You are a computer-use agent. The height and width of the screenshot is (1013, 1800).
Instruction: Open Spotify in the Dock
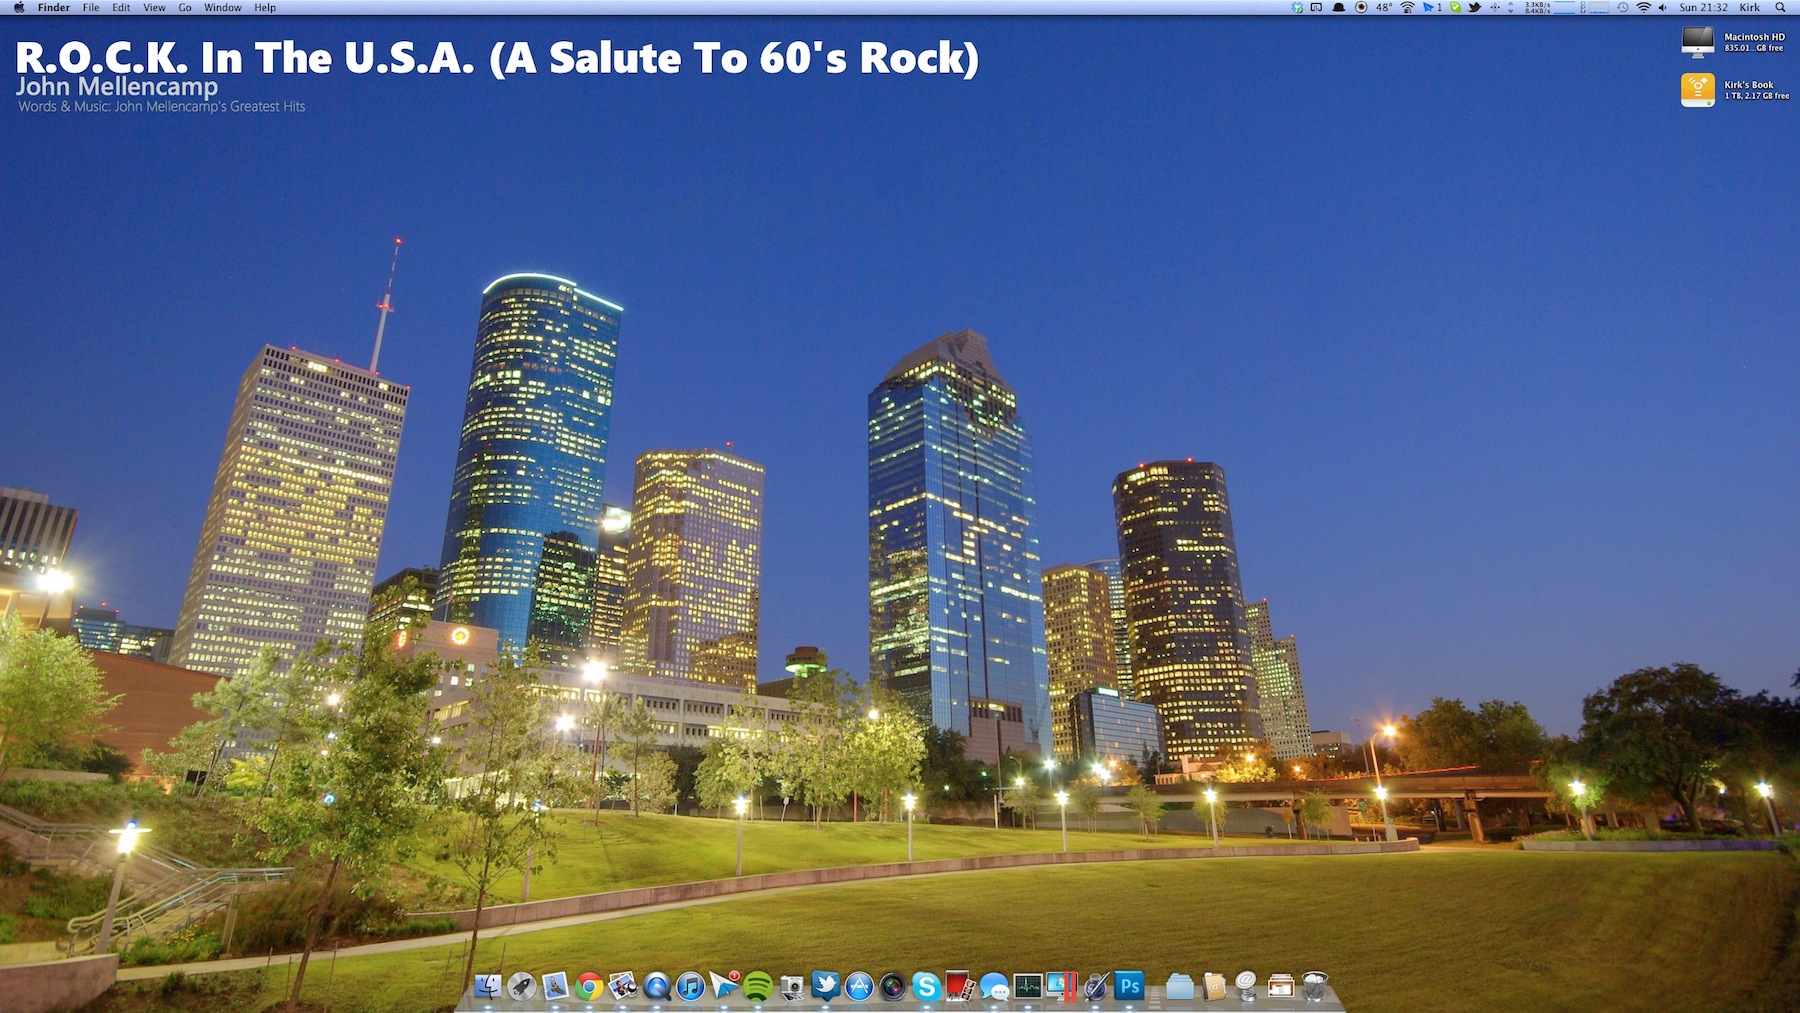(758, 987)
